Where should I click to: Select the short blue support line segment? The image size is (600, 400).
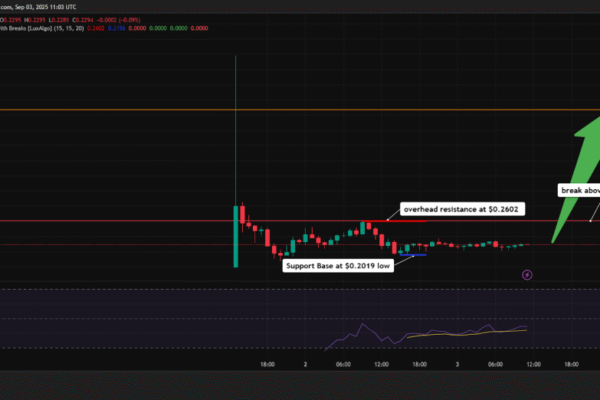(x=413, y=255)
